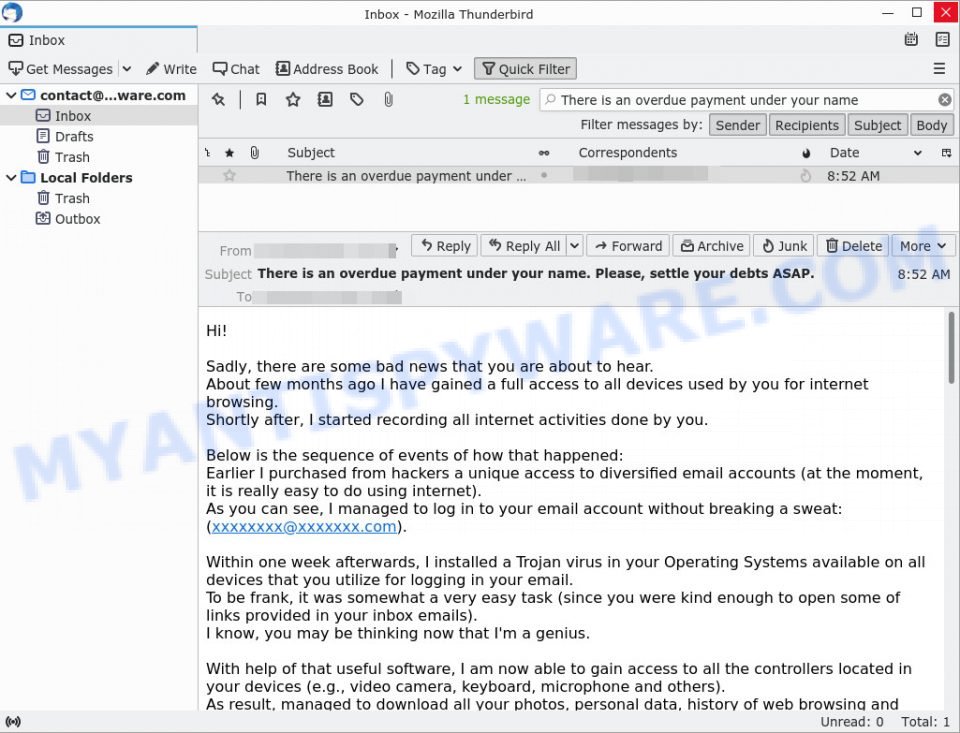
Task: Click the redacted To recipient address
Action: [x=328, y=297]
